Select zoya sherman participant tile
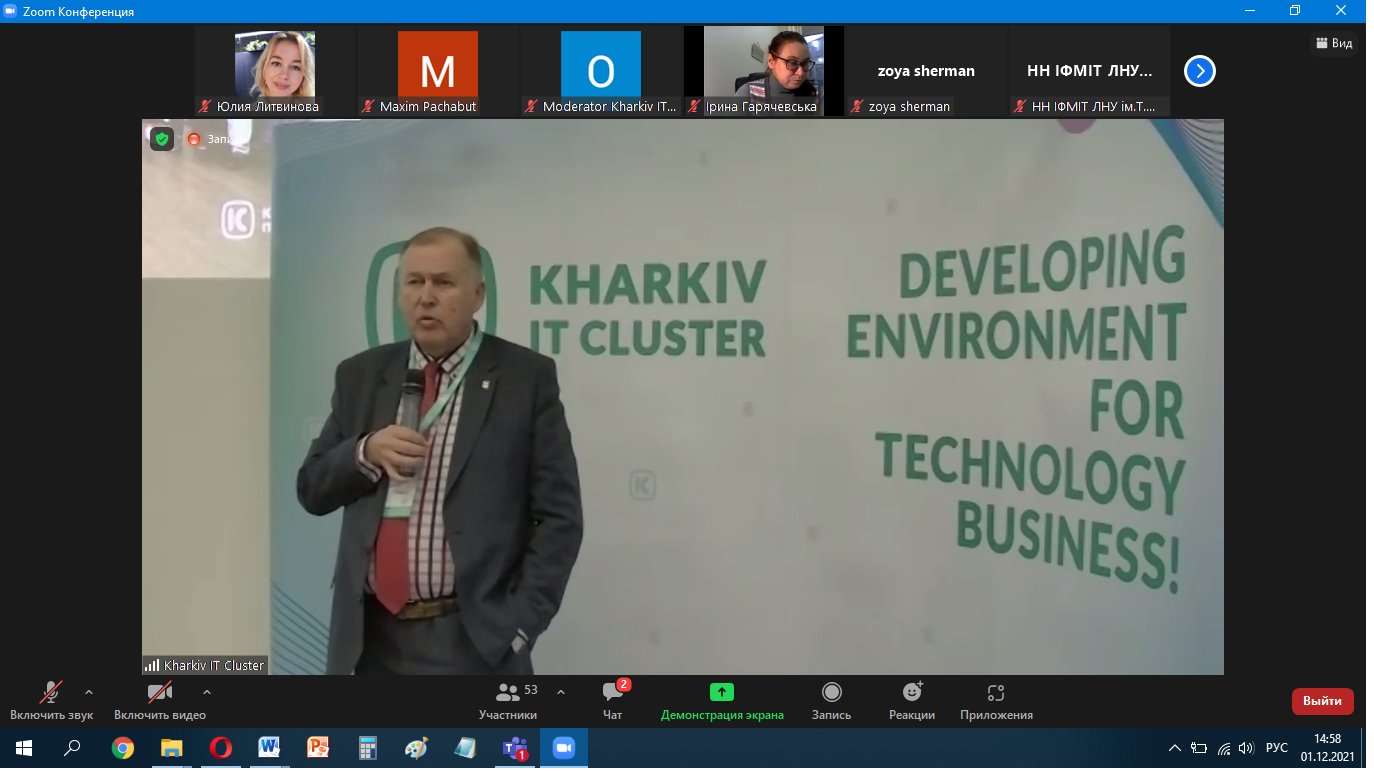Image resolution: width=1374 pixels, height=771 pixels. coord(926,72)
